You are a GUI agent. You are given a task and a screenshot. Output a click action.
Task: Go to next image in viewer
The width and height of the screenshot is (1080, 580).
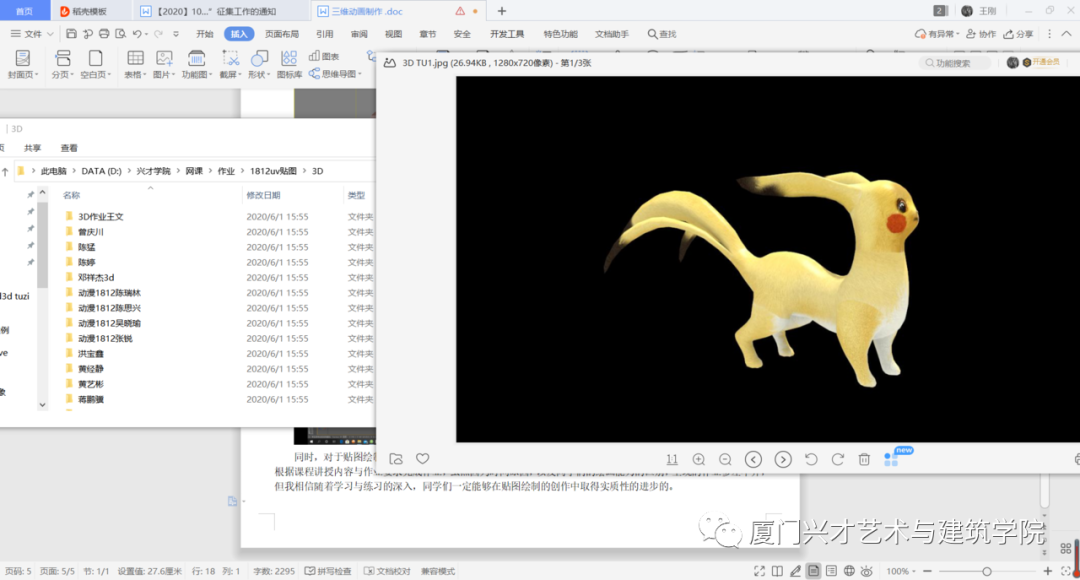click(783, 459)
